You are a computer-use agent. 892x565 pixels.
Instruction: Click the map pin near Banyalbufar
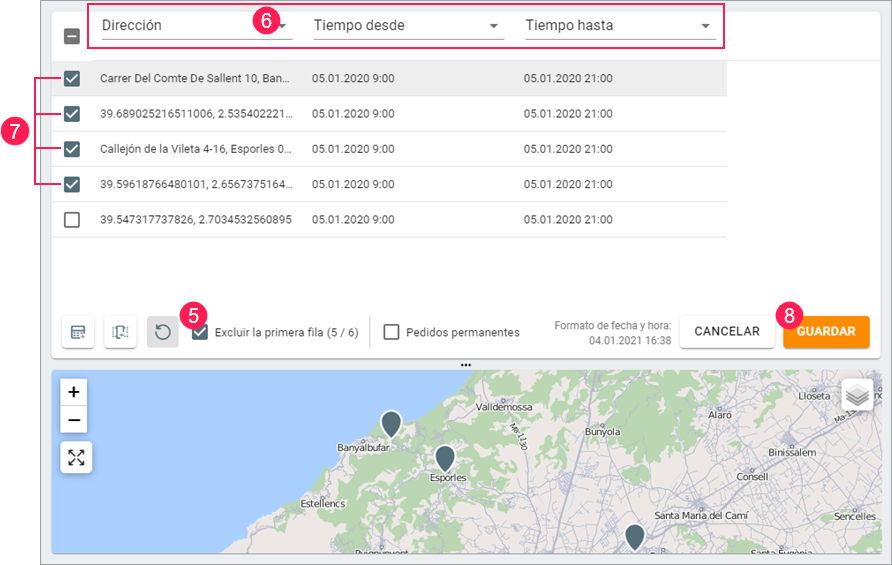click(391, 423)
